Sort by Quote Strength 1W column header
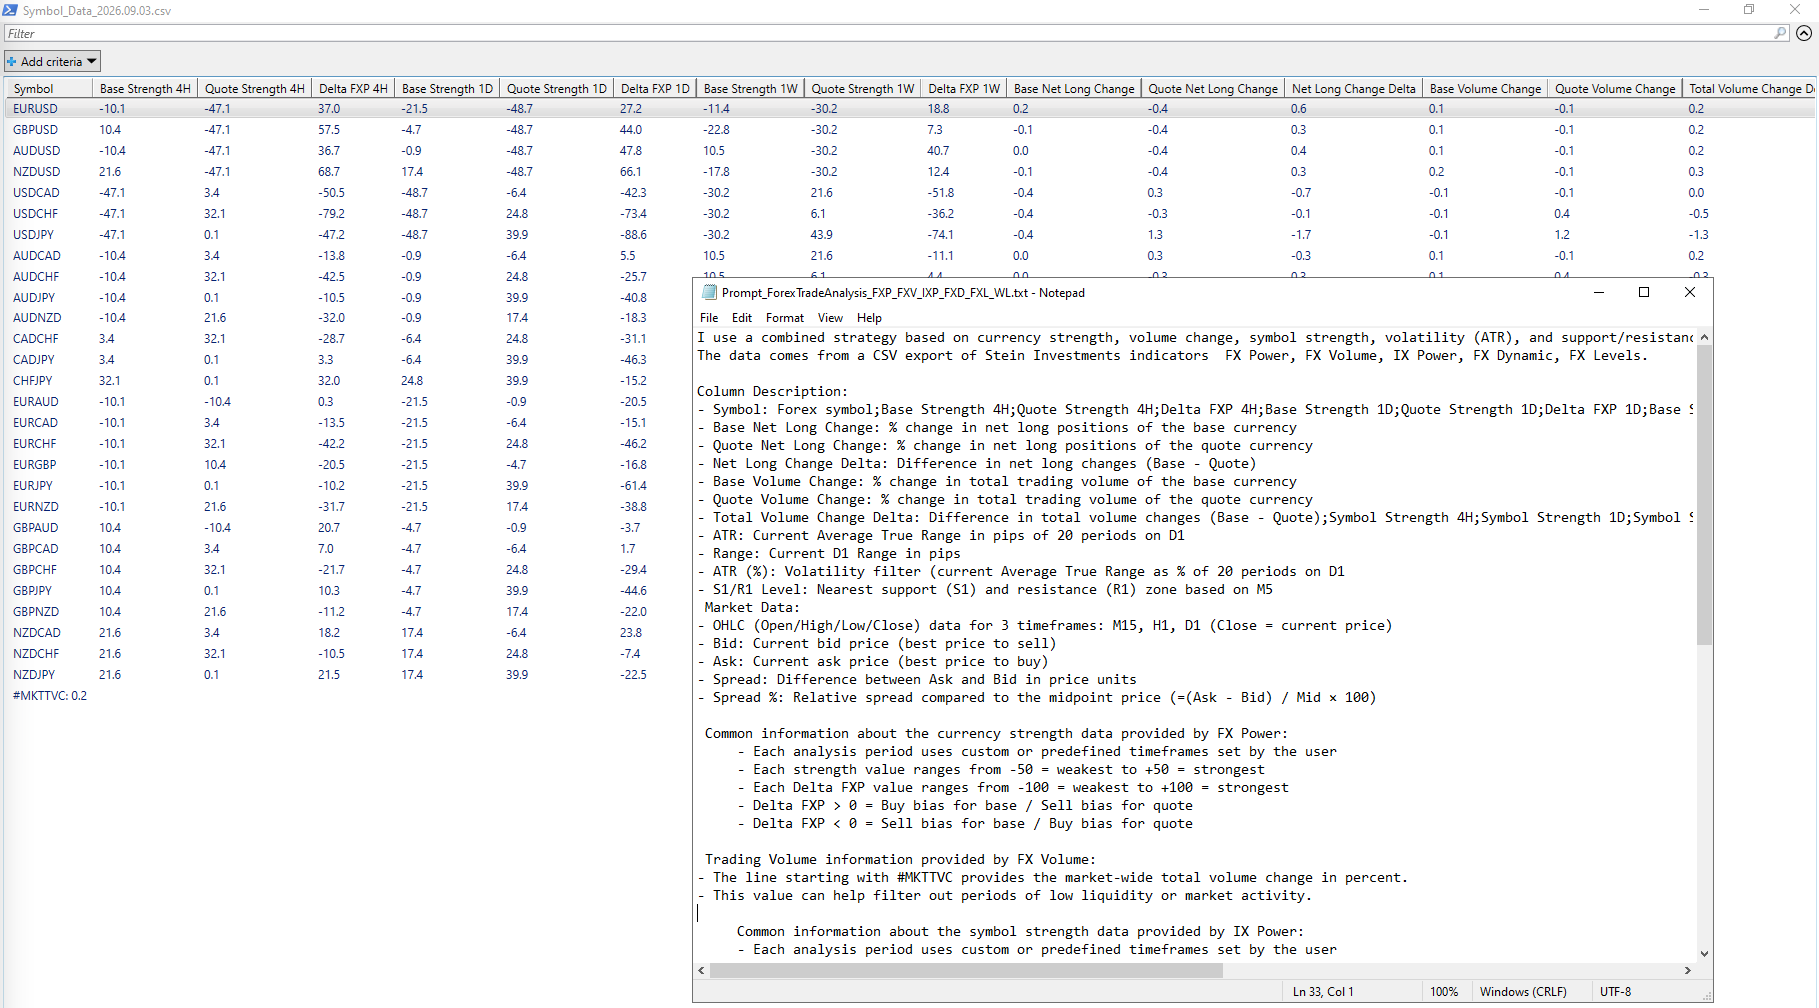This screenshot has height=1008, width=1819. point(863,88)
